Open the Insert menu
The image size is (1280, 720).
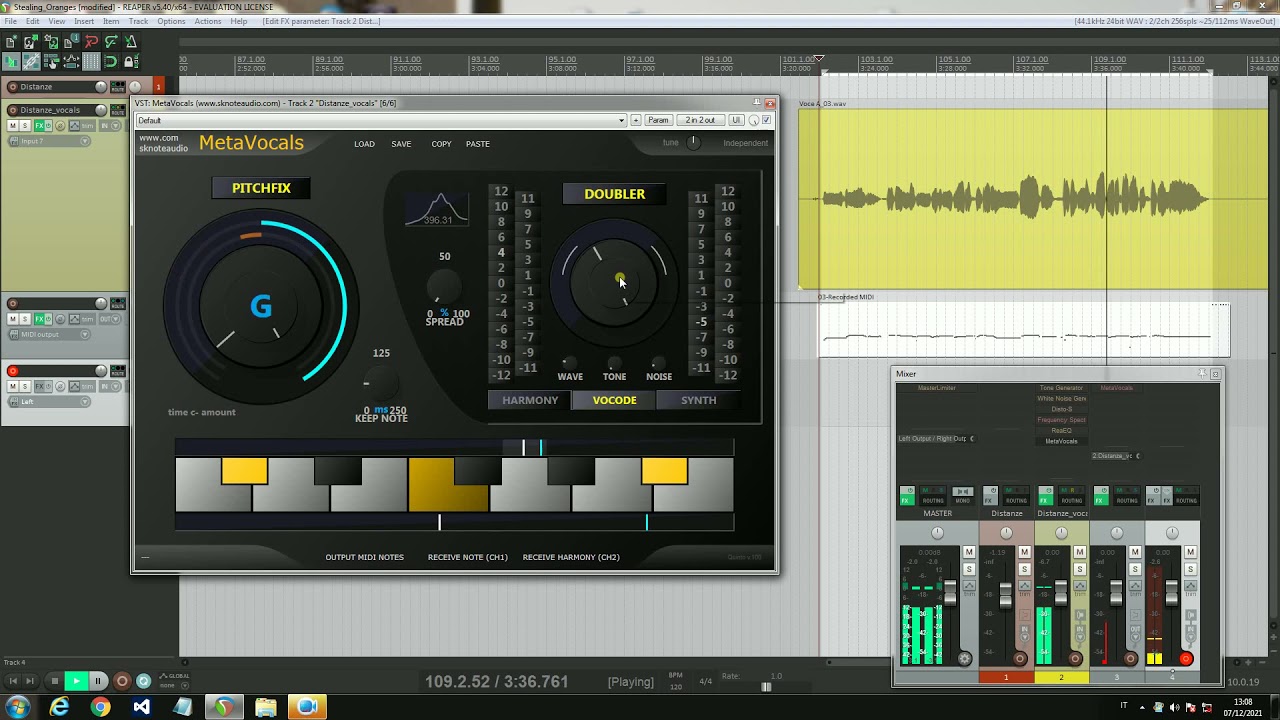point(84,21)
